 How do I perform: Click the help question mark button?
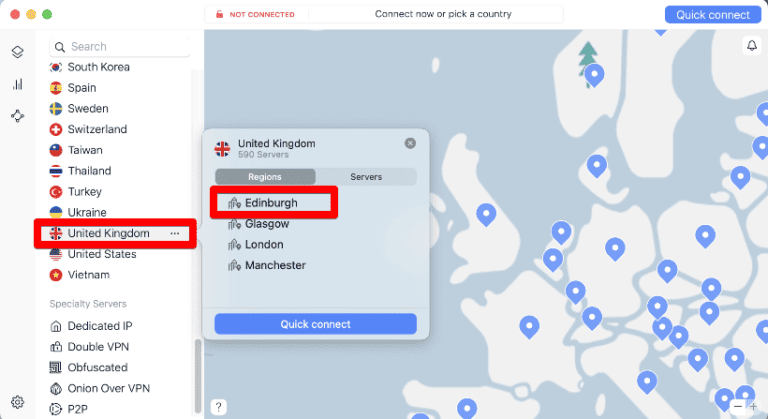[x=218, y=406]
